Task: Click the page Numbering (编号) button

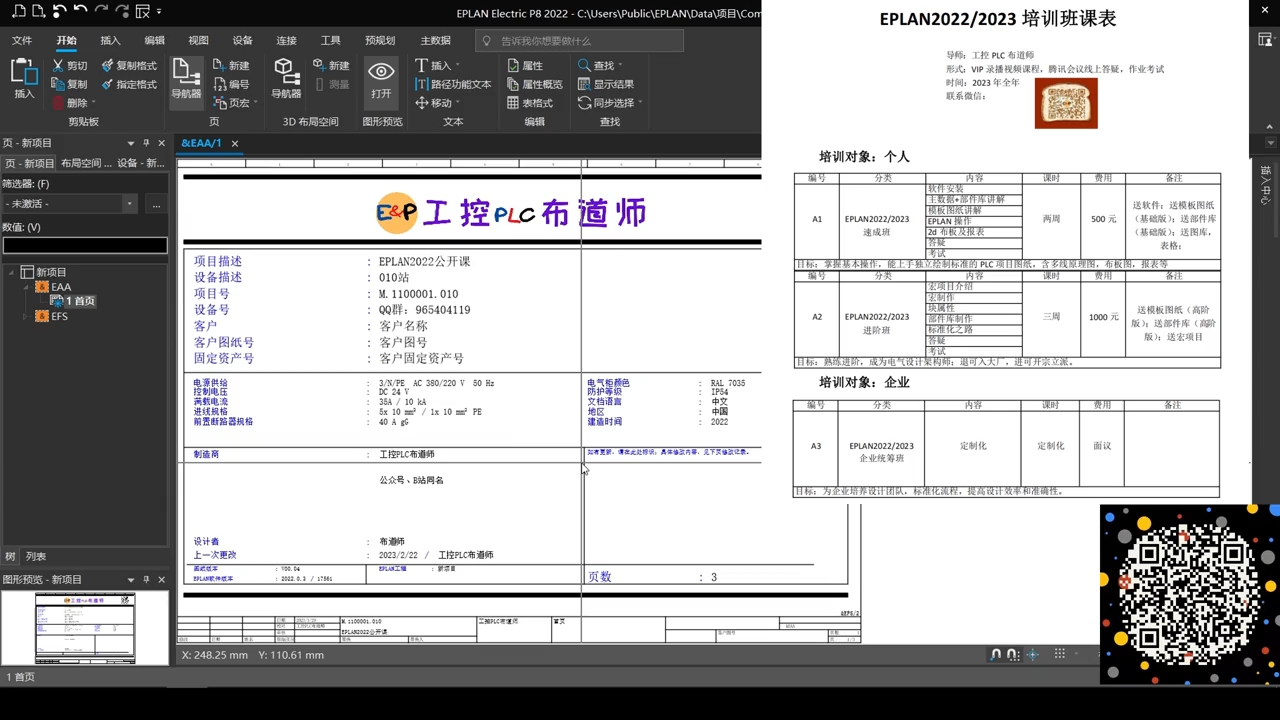Action: pos(231,84)
